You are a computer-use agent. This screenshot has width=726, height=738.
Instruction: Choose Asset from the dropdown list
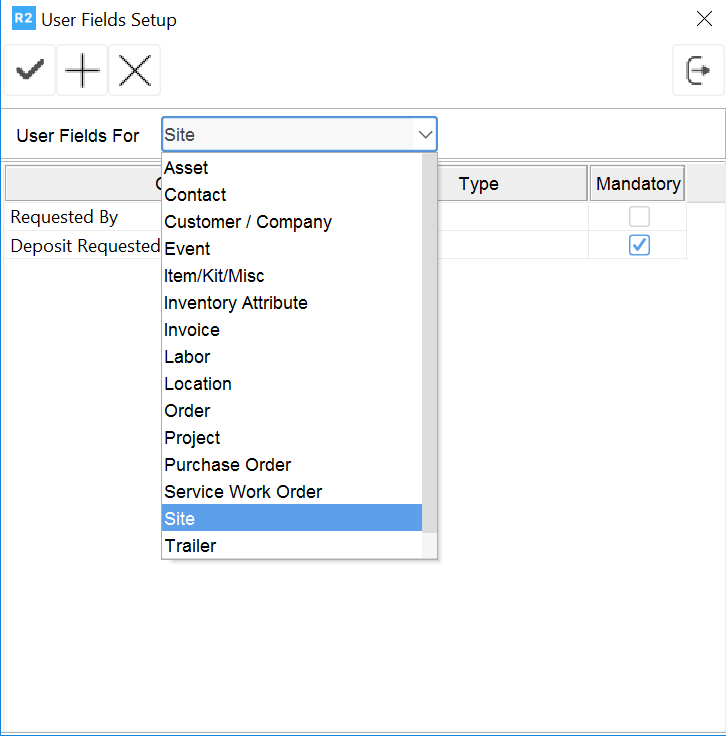(187, 168)
